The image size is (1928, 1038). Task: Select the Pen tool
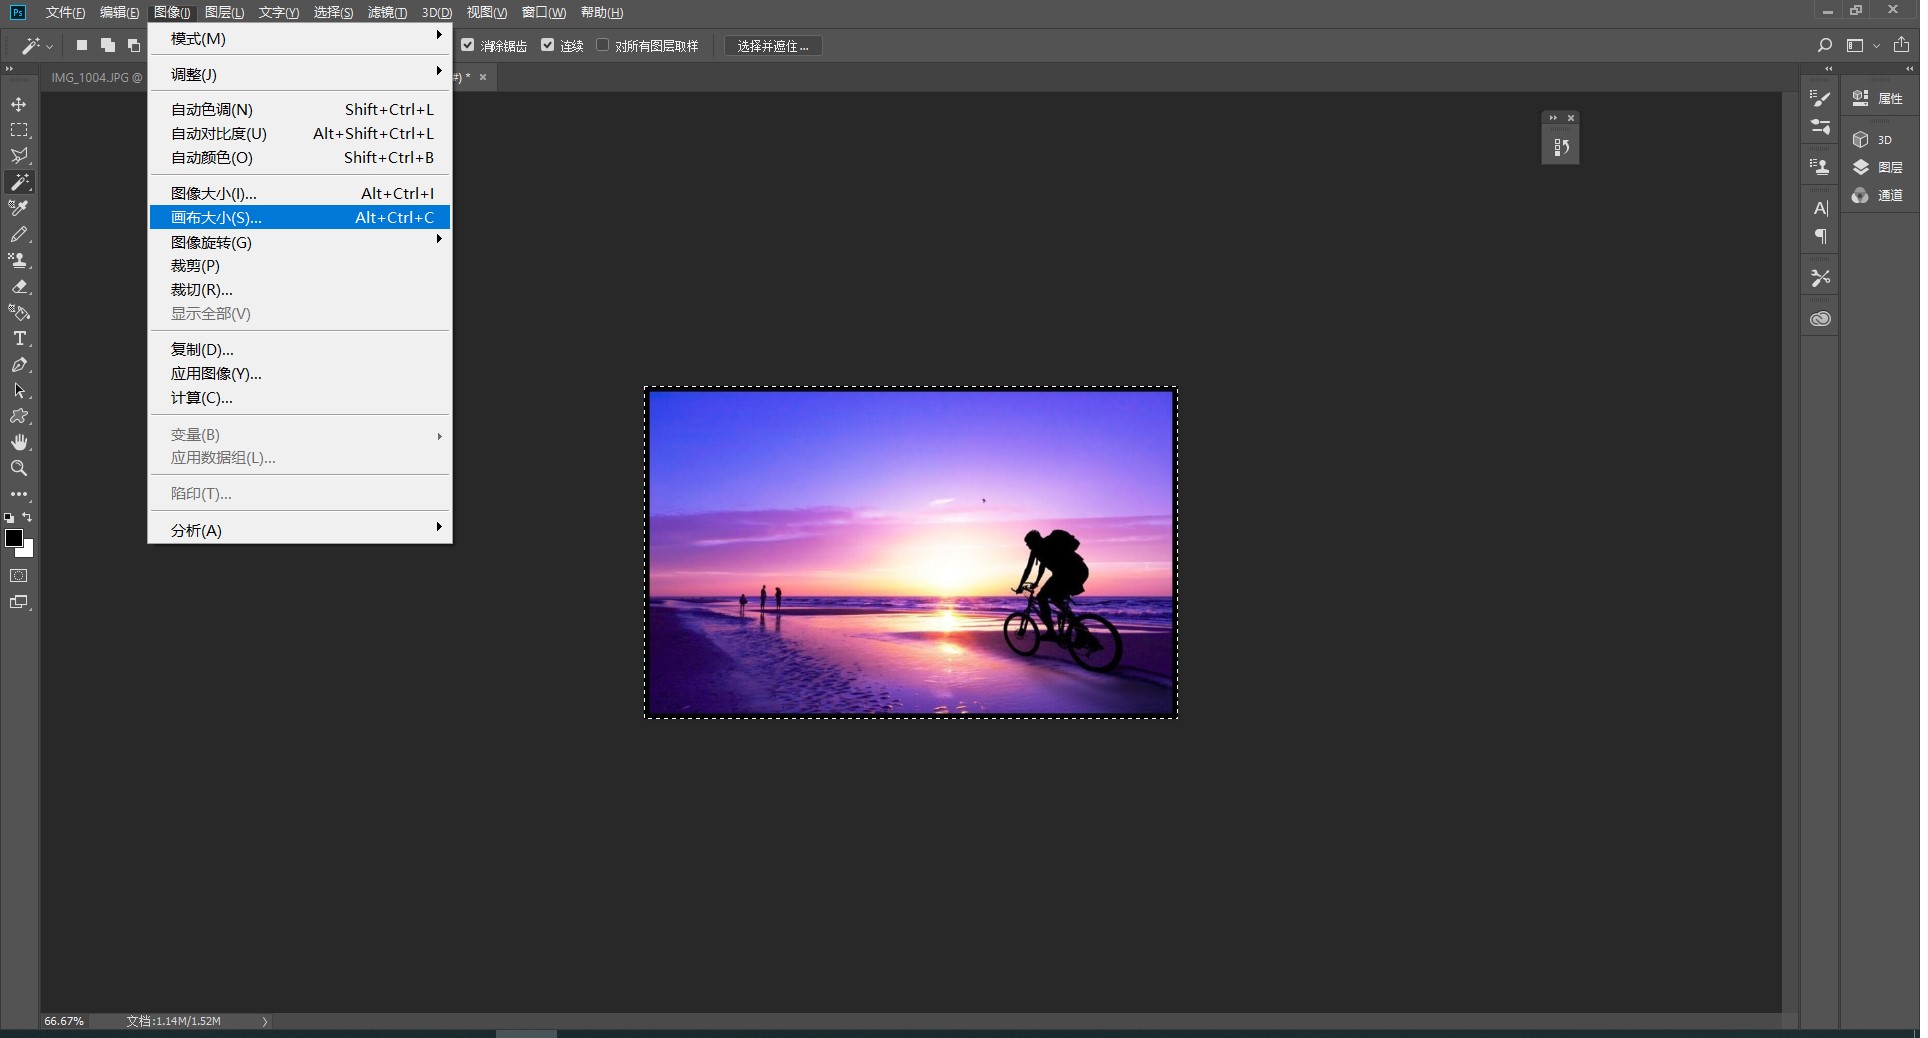click(19, 364)
